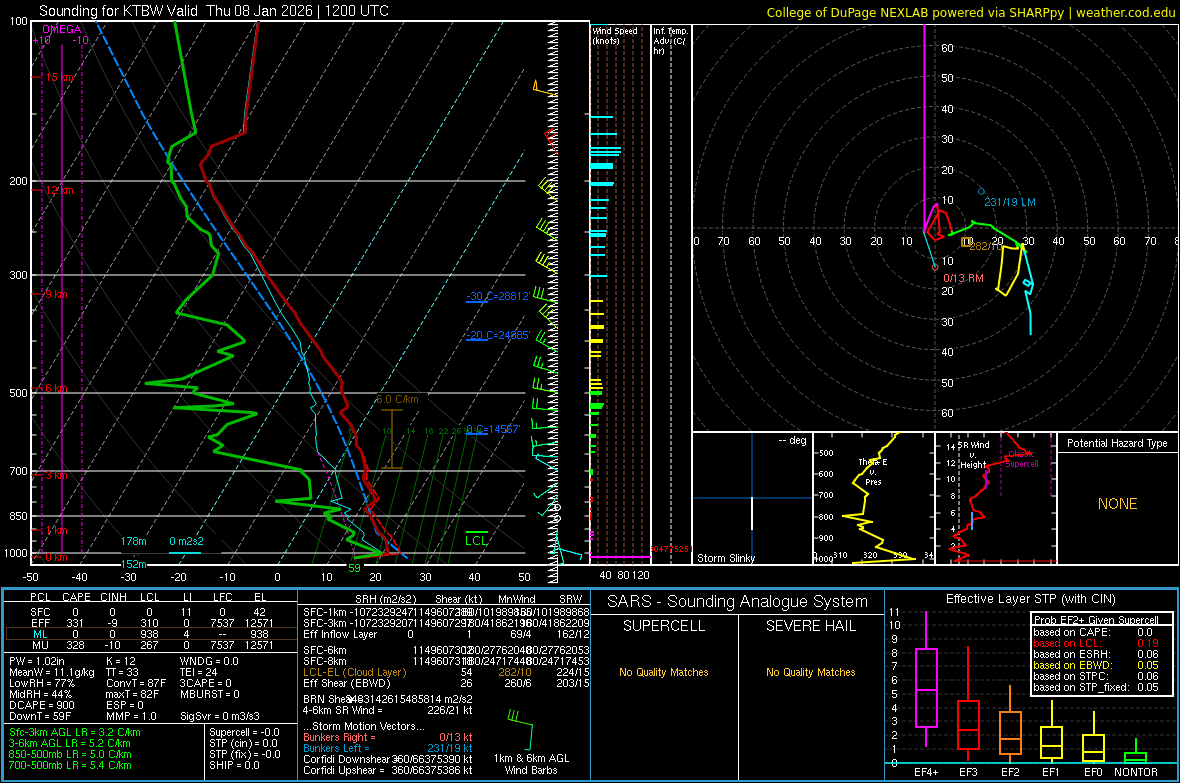Click the 'Inf. Temp. Adv.' panel header
This screenshot has height=783, width=1180.
click(670, 41)
